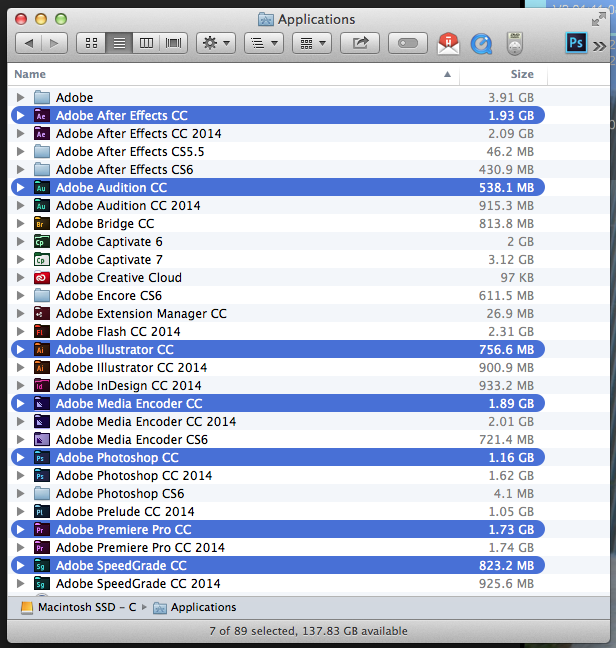Viewport: 616px width, 648px height.
Task: Go forward with the right arrow button
Action: click(54, 43)
